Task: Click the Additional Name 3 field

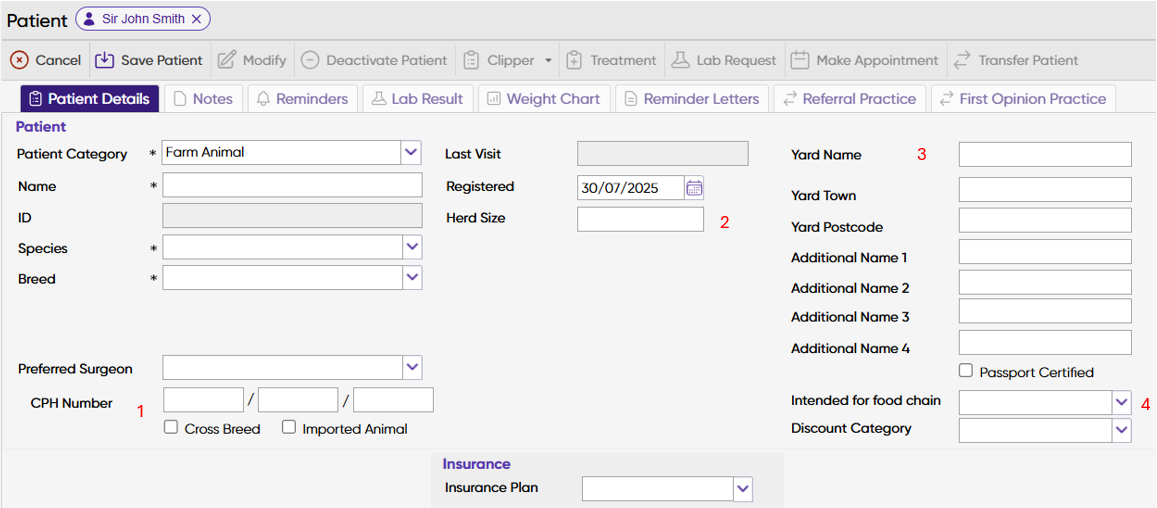Action: tap(1045, 311)
